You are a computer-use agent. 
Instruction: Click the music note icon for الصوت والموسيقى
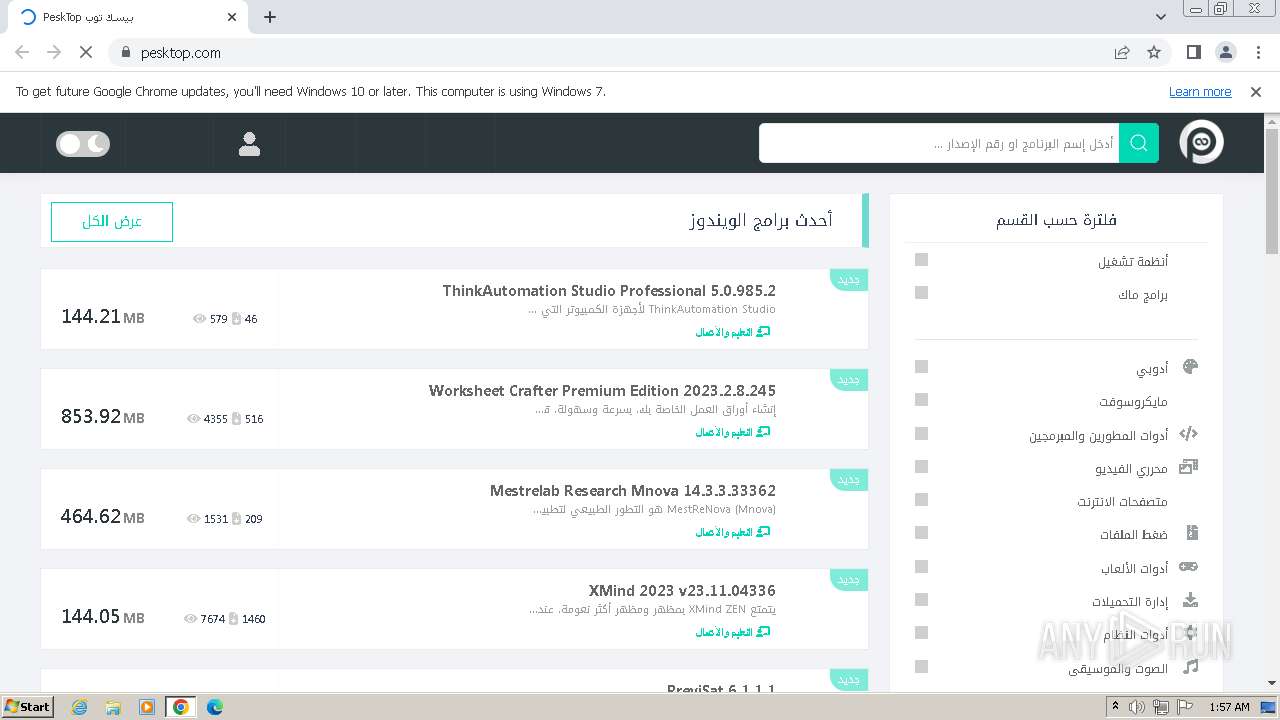1190,666
